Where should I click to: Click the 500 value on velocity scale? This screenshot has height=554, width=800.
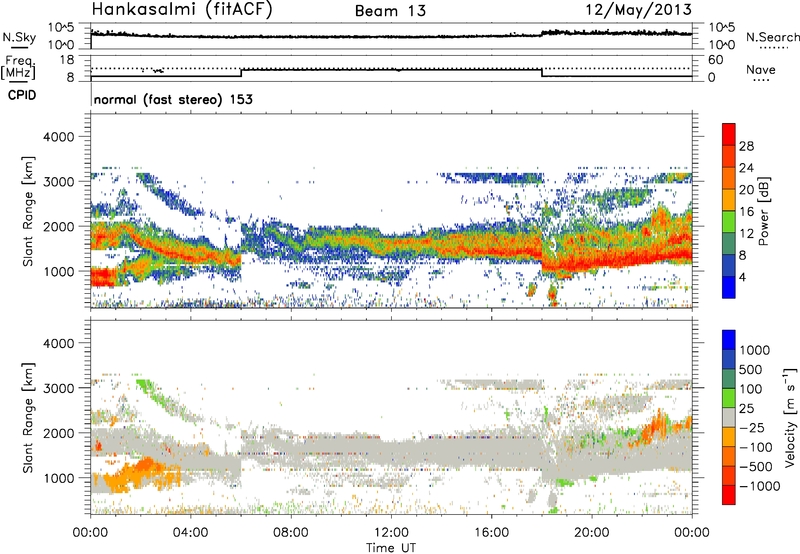point(751,370)
